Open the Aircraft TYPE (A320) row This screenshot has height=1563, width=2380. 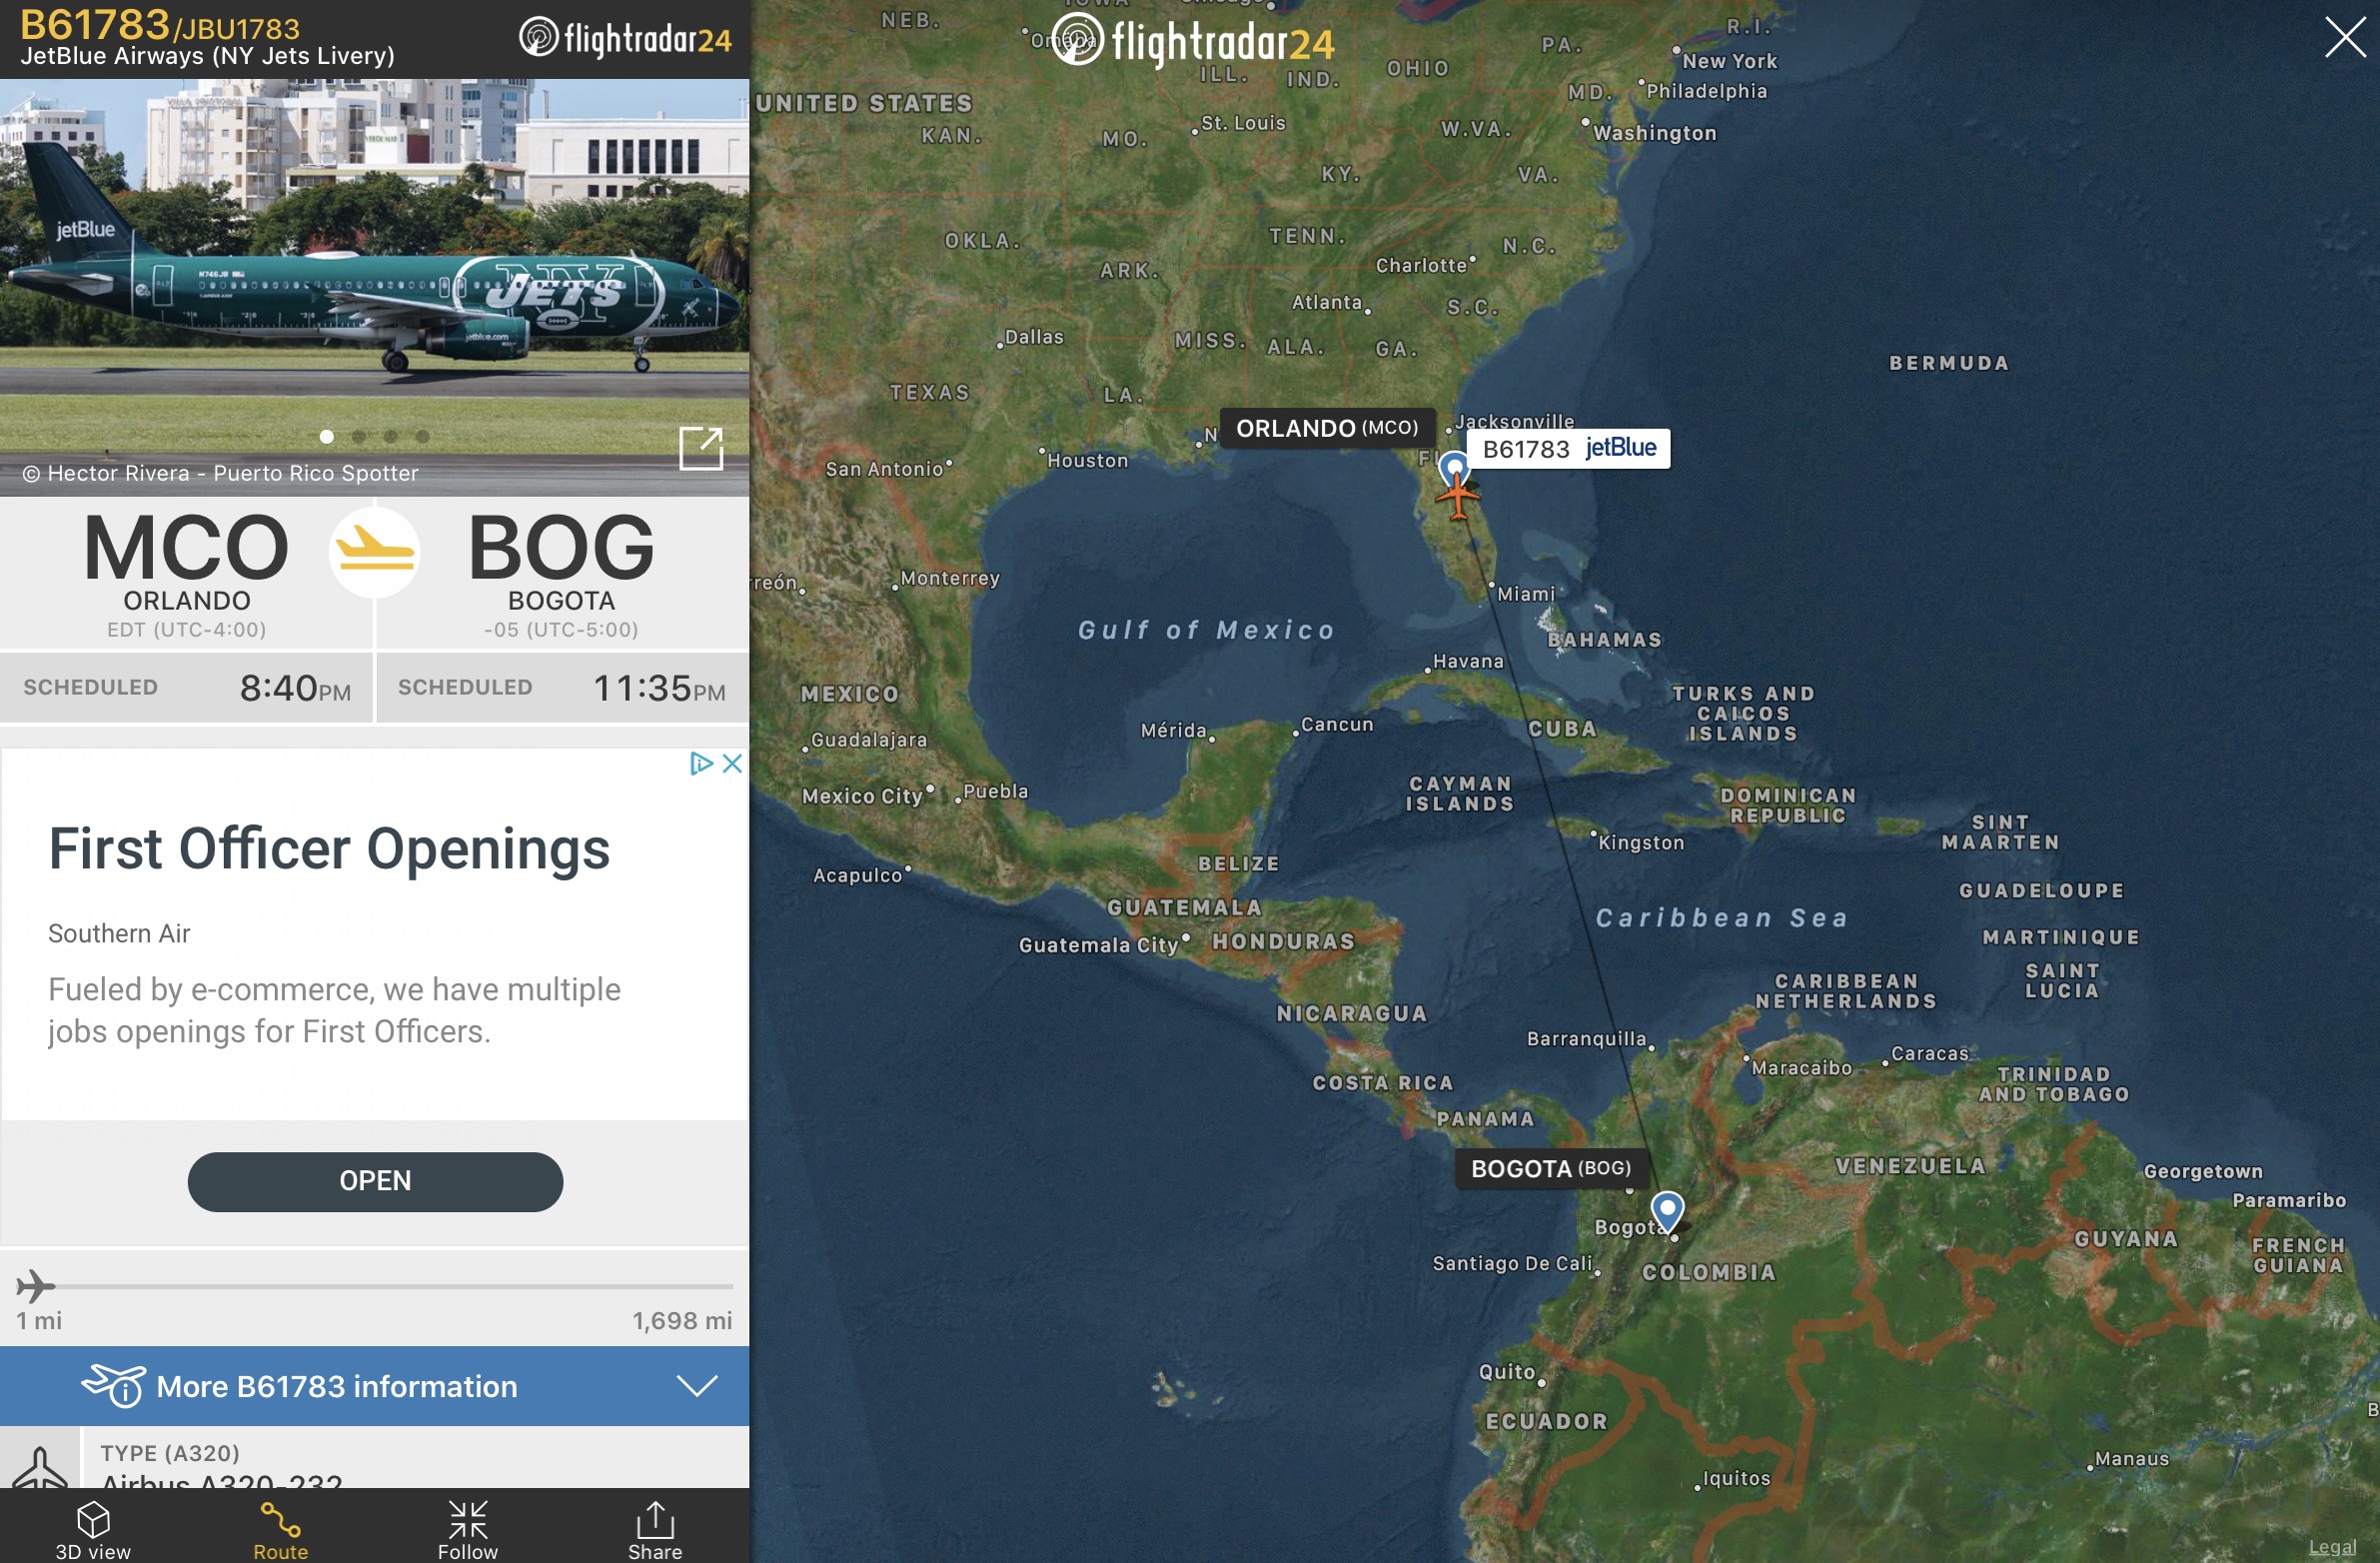click(374, 1458)
